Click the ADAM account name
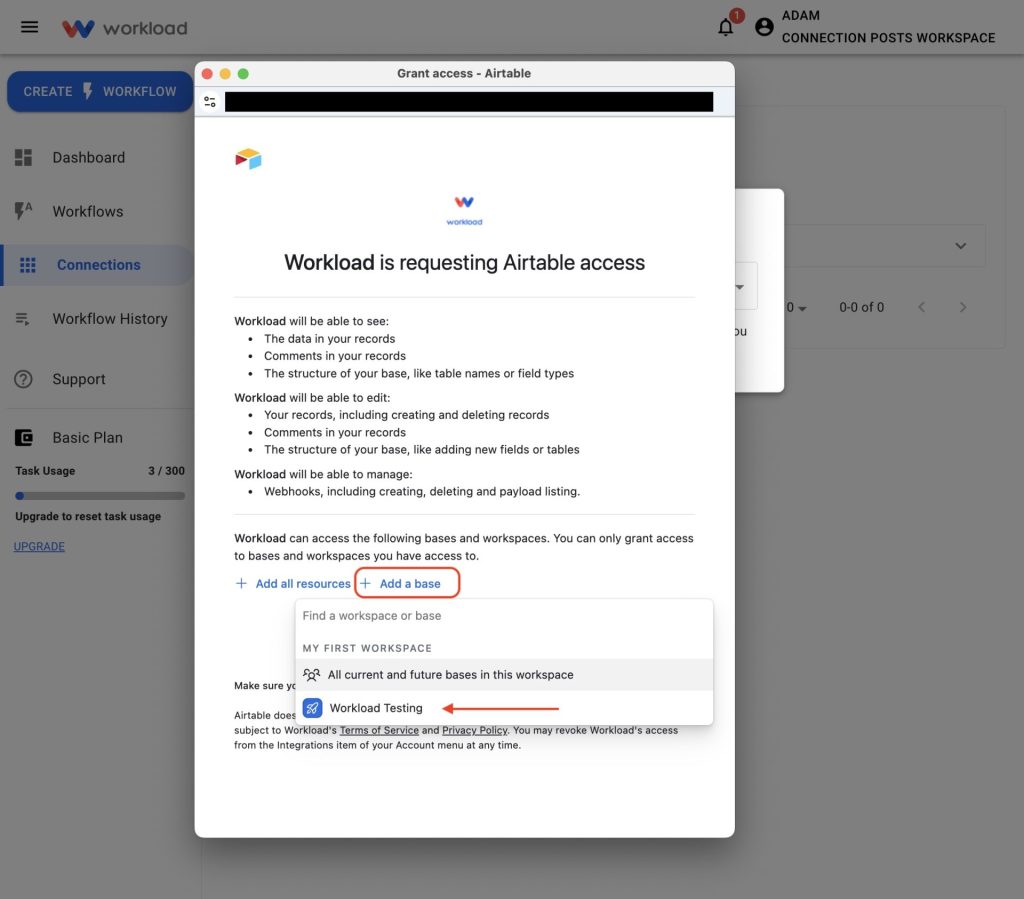 pos(801,16)
